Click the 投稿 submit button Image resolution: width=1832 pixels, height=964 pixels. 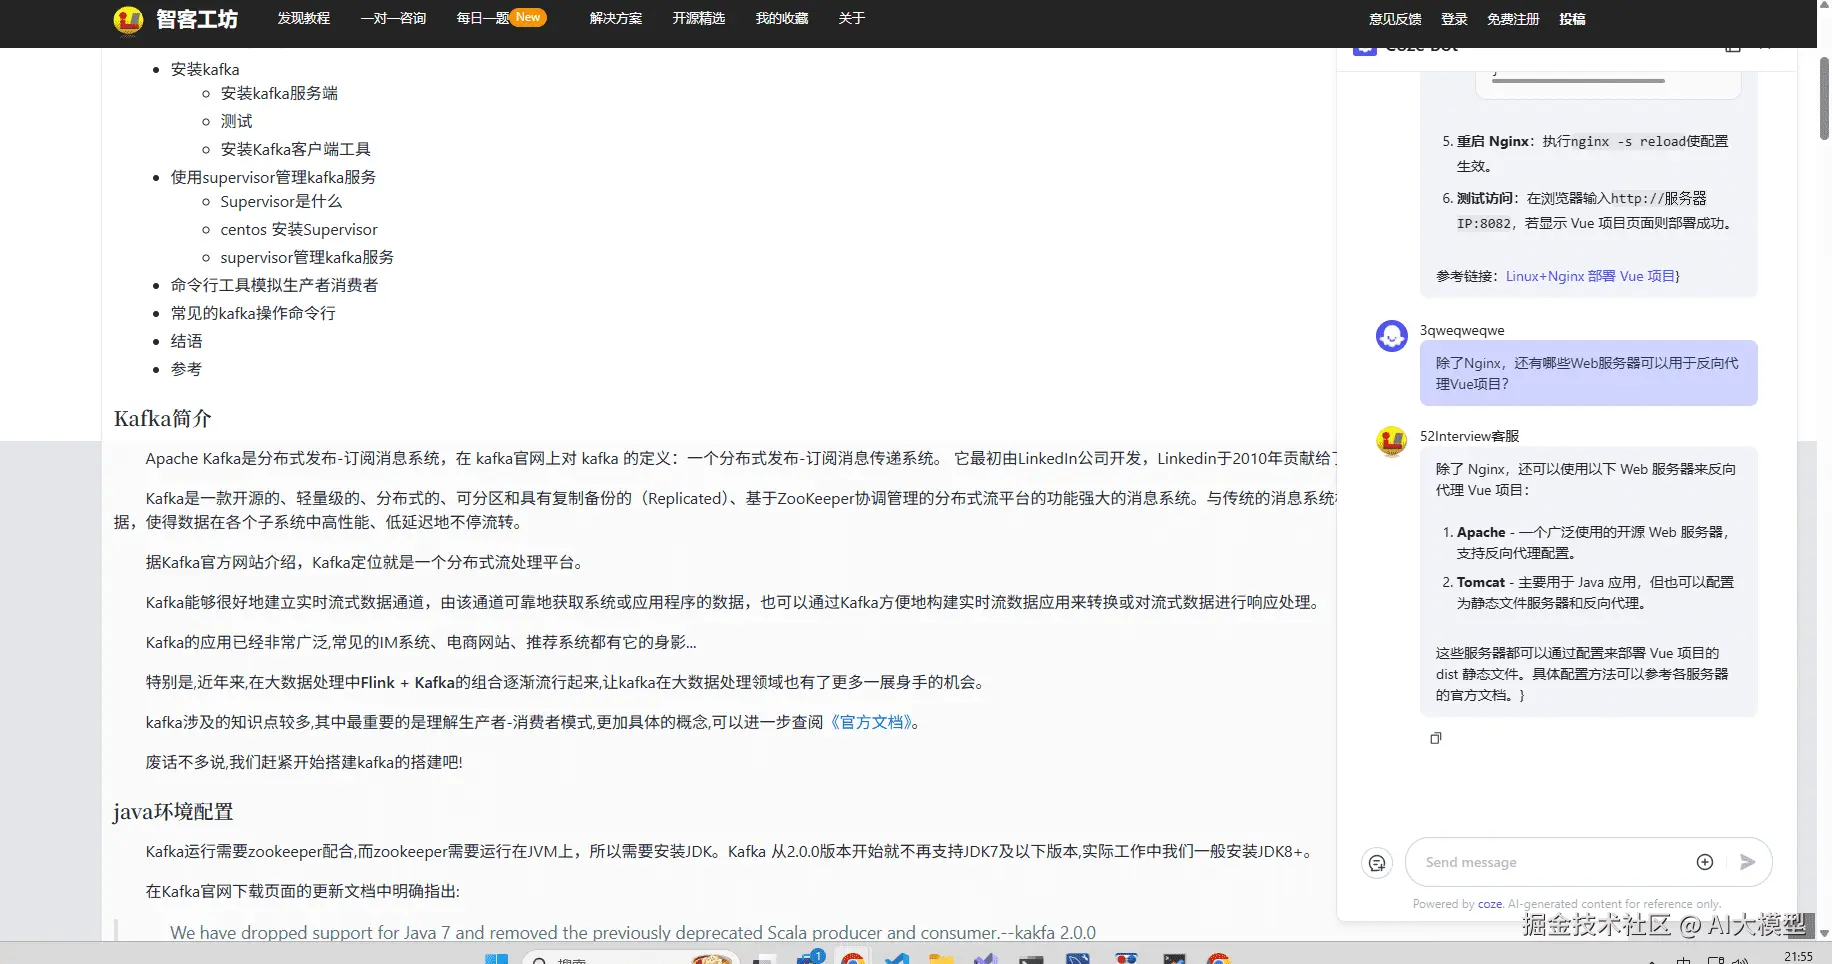click(x=1572, y=19)
